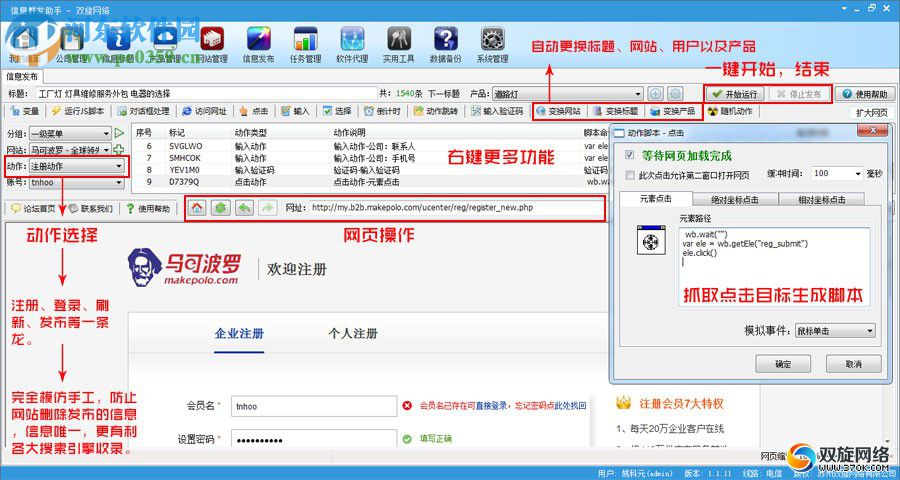Click the browser home icon button
The height and width of the screenshot is (480, 900).
[x=197, y=208]
